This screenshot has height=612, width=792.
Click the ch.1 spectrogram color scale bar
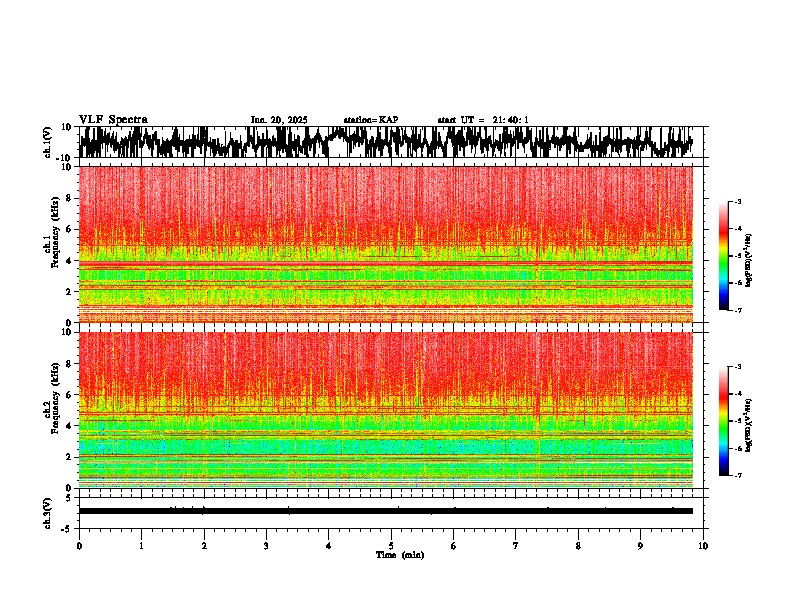pos(724,256)
